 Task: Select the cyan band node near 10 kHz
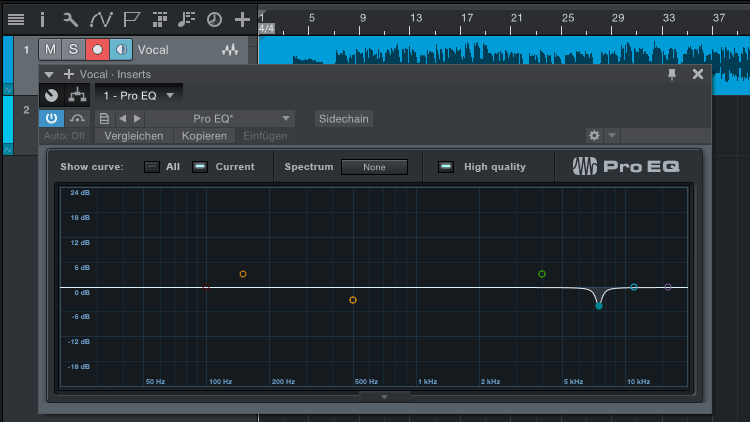(634, 287)
